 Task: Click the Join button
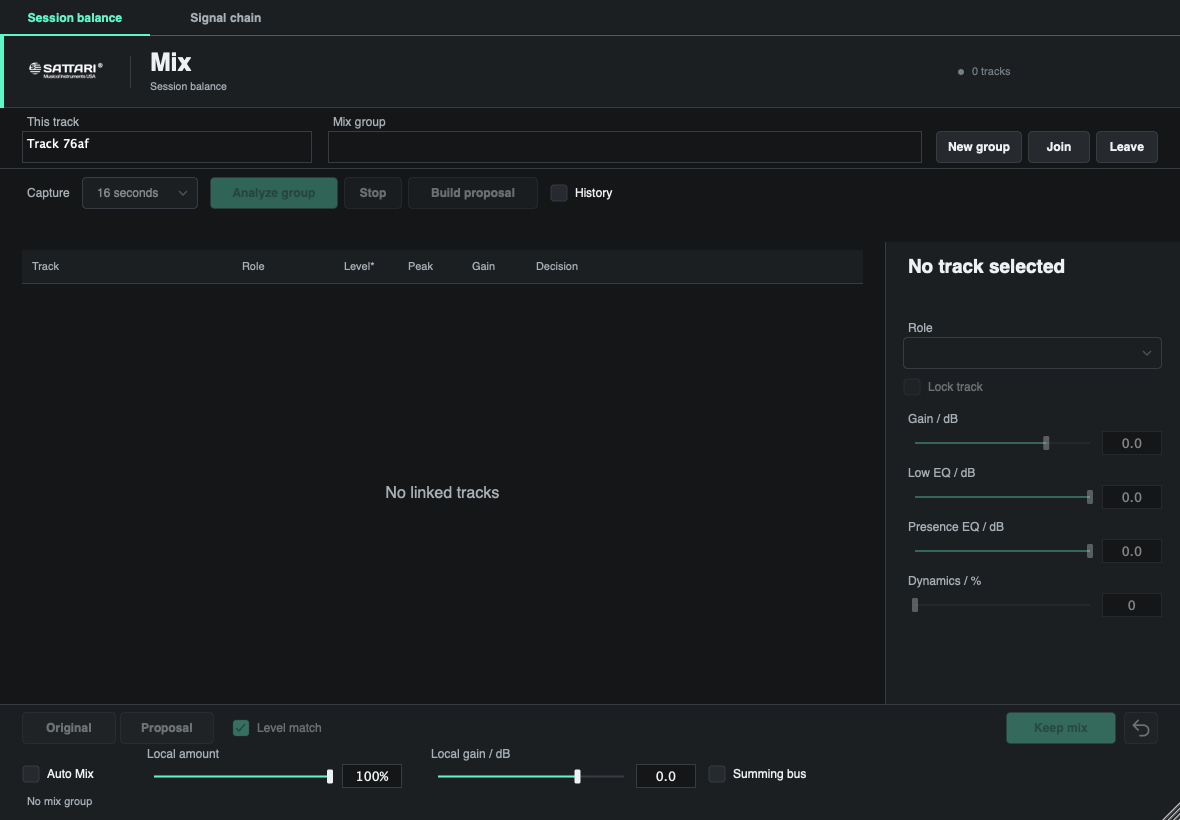point(1058,147)
